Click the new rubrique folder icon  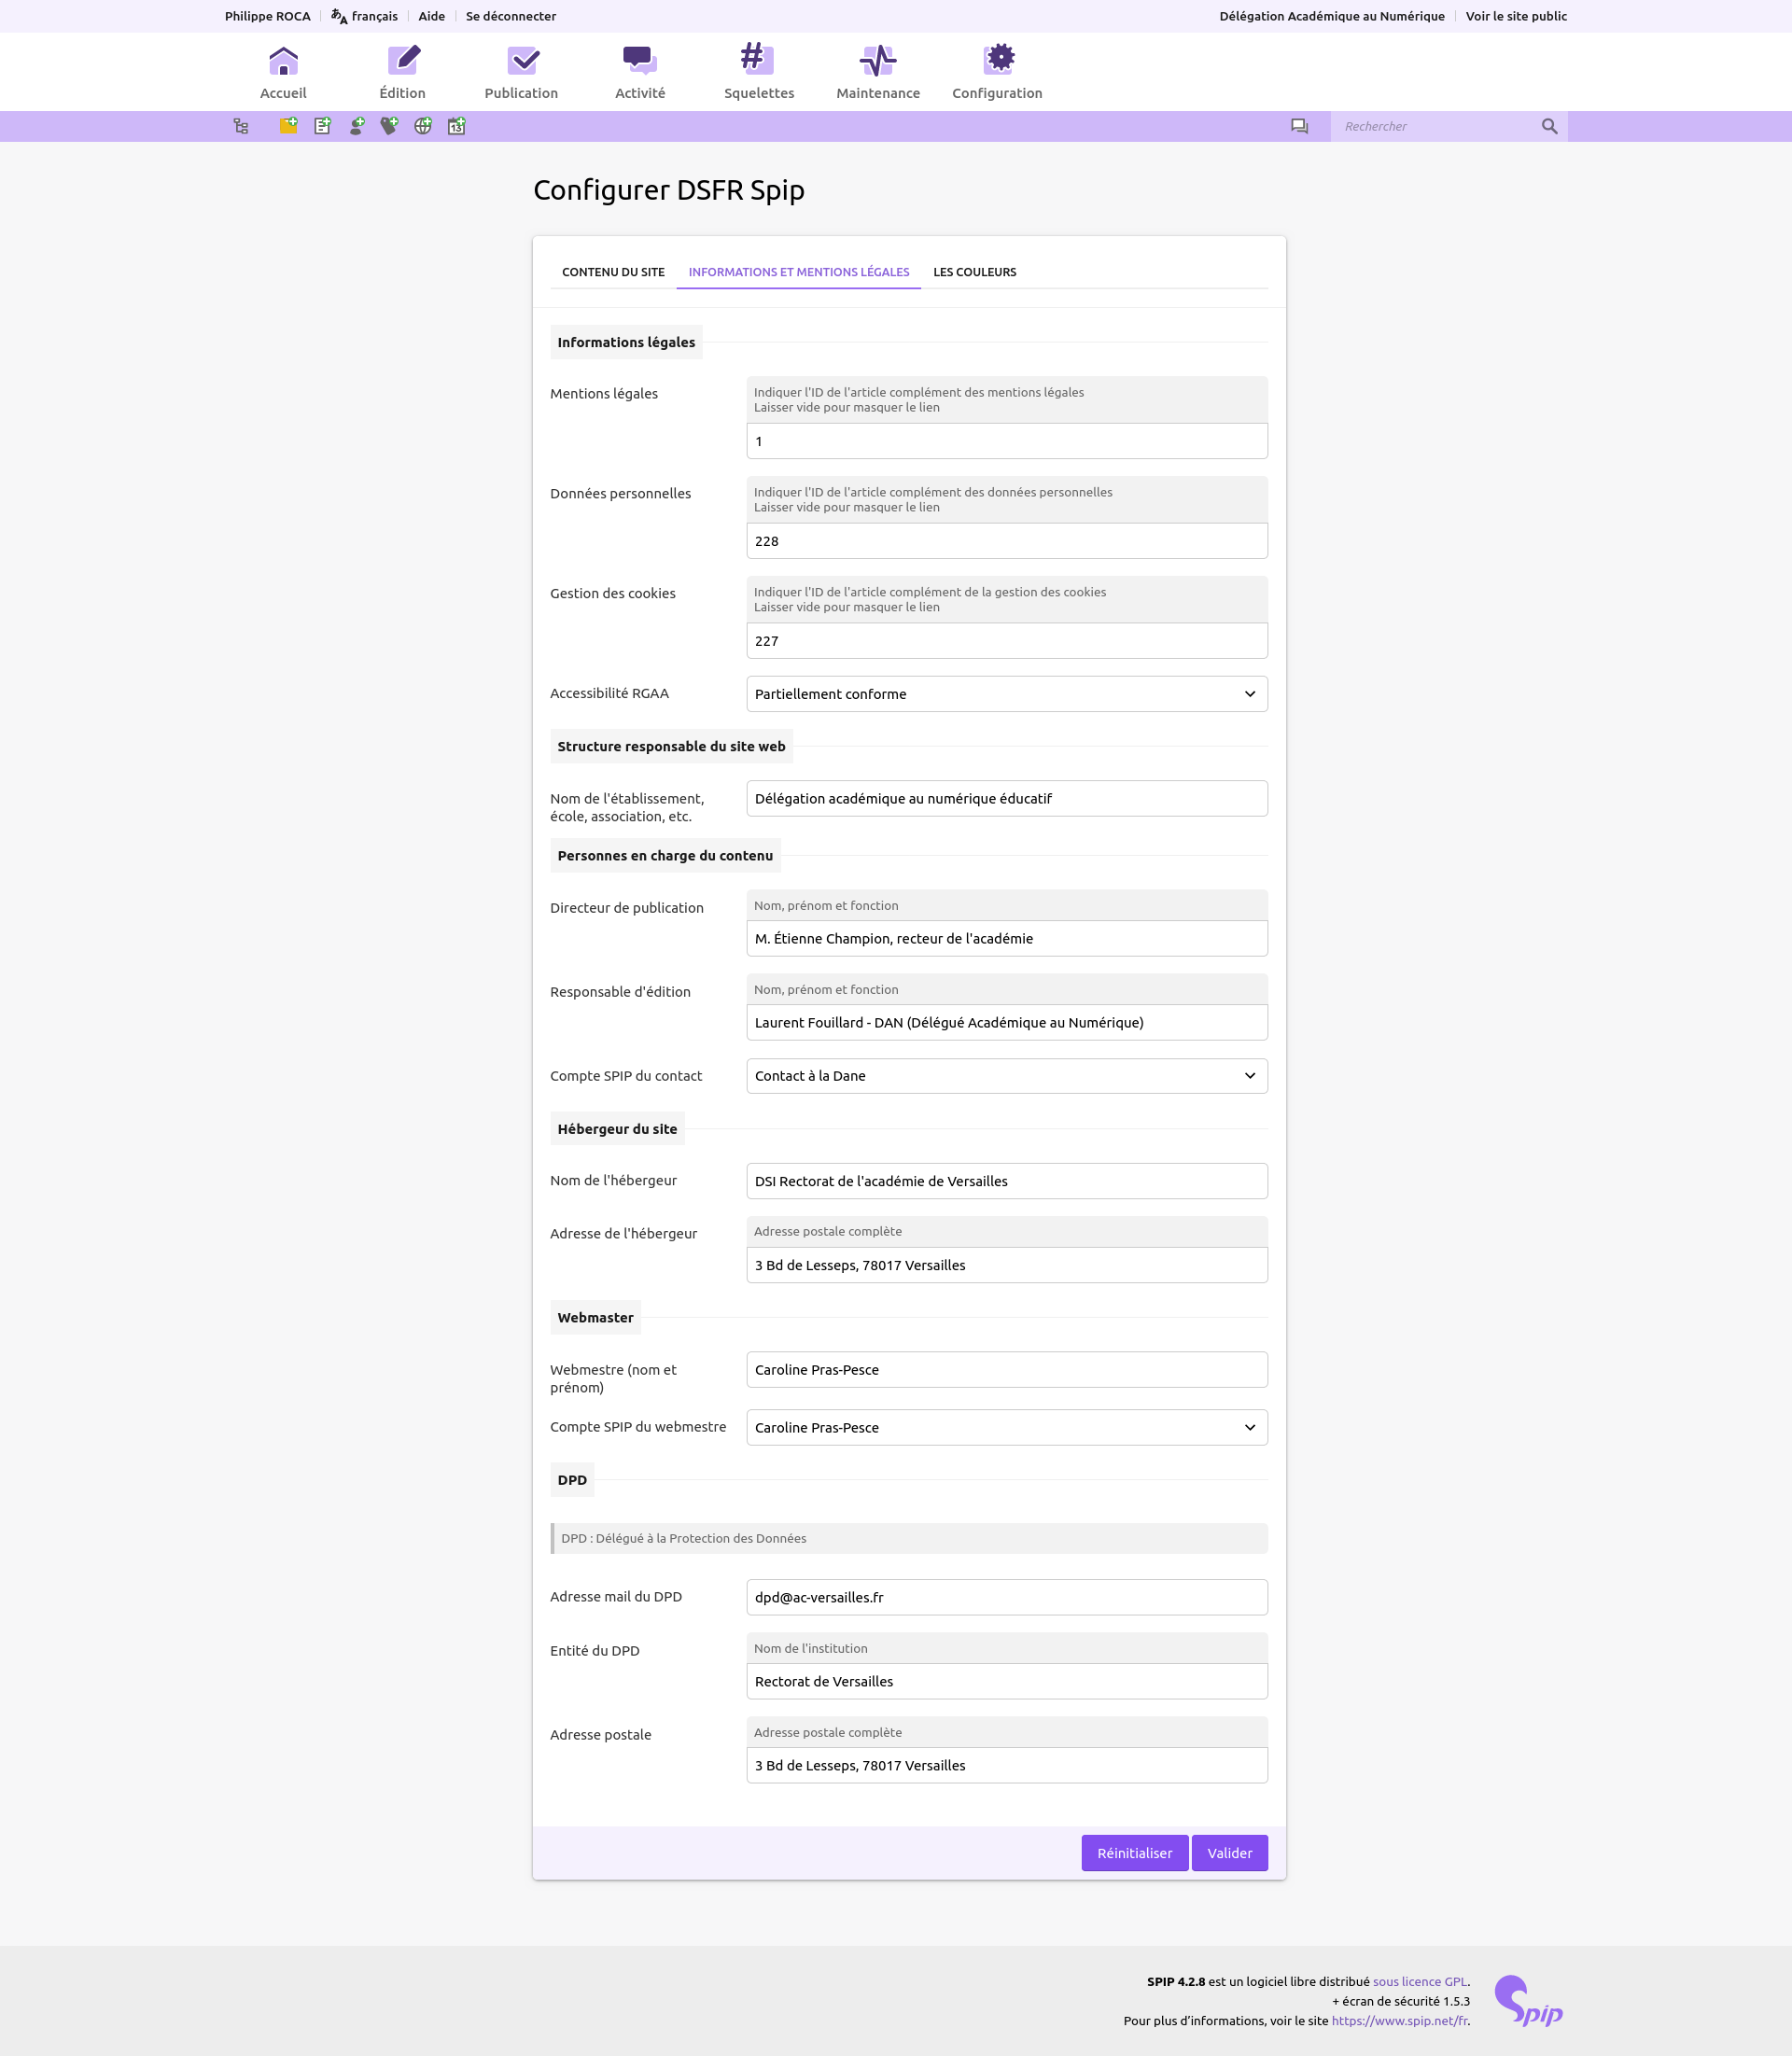coord(288,126)
